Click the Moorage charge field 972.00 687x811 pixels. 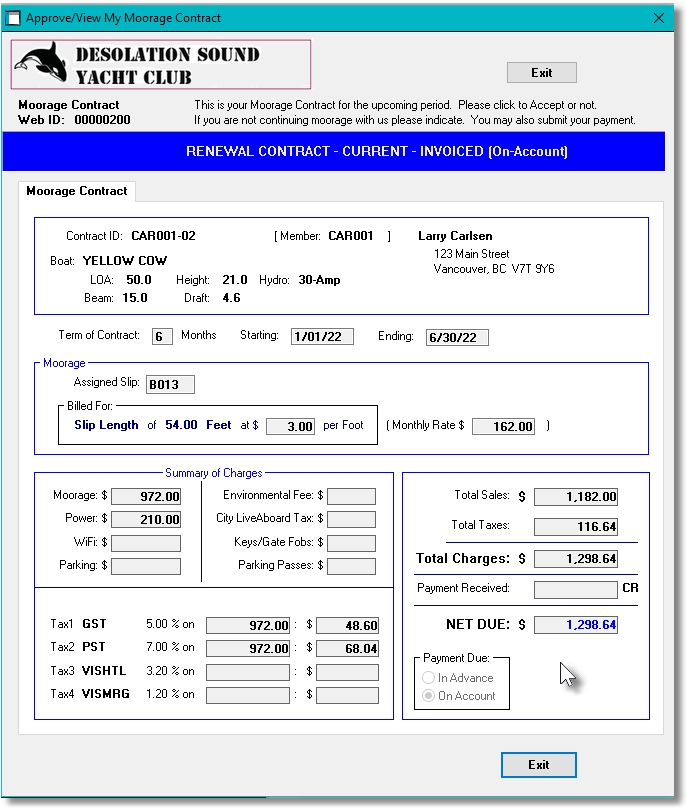coord(146,497)
